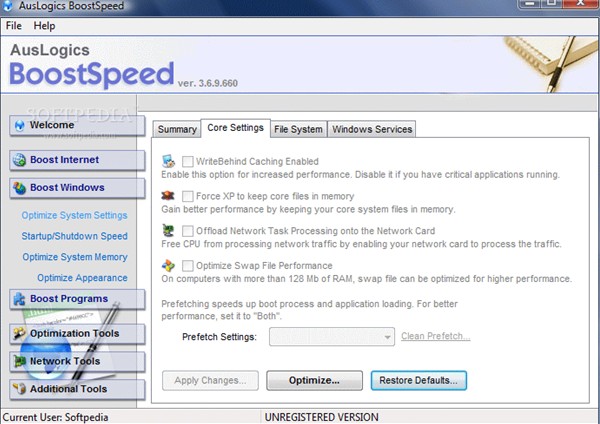
Task: Open the Prefetch Settings dropdown
Action: tap(332, 337)
